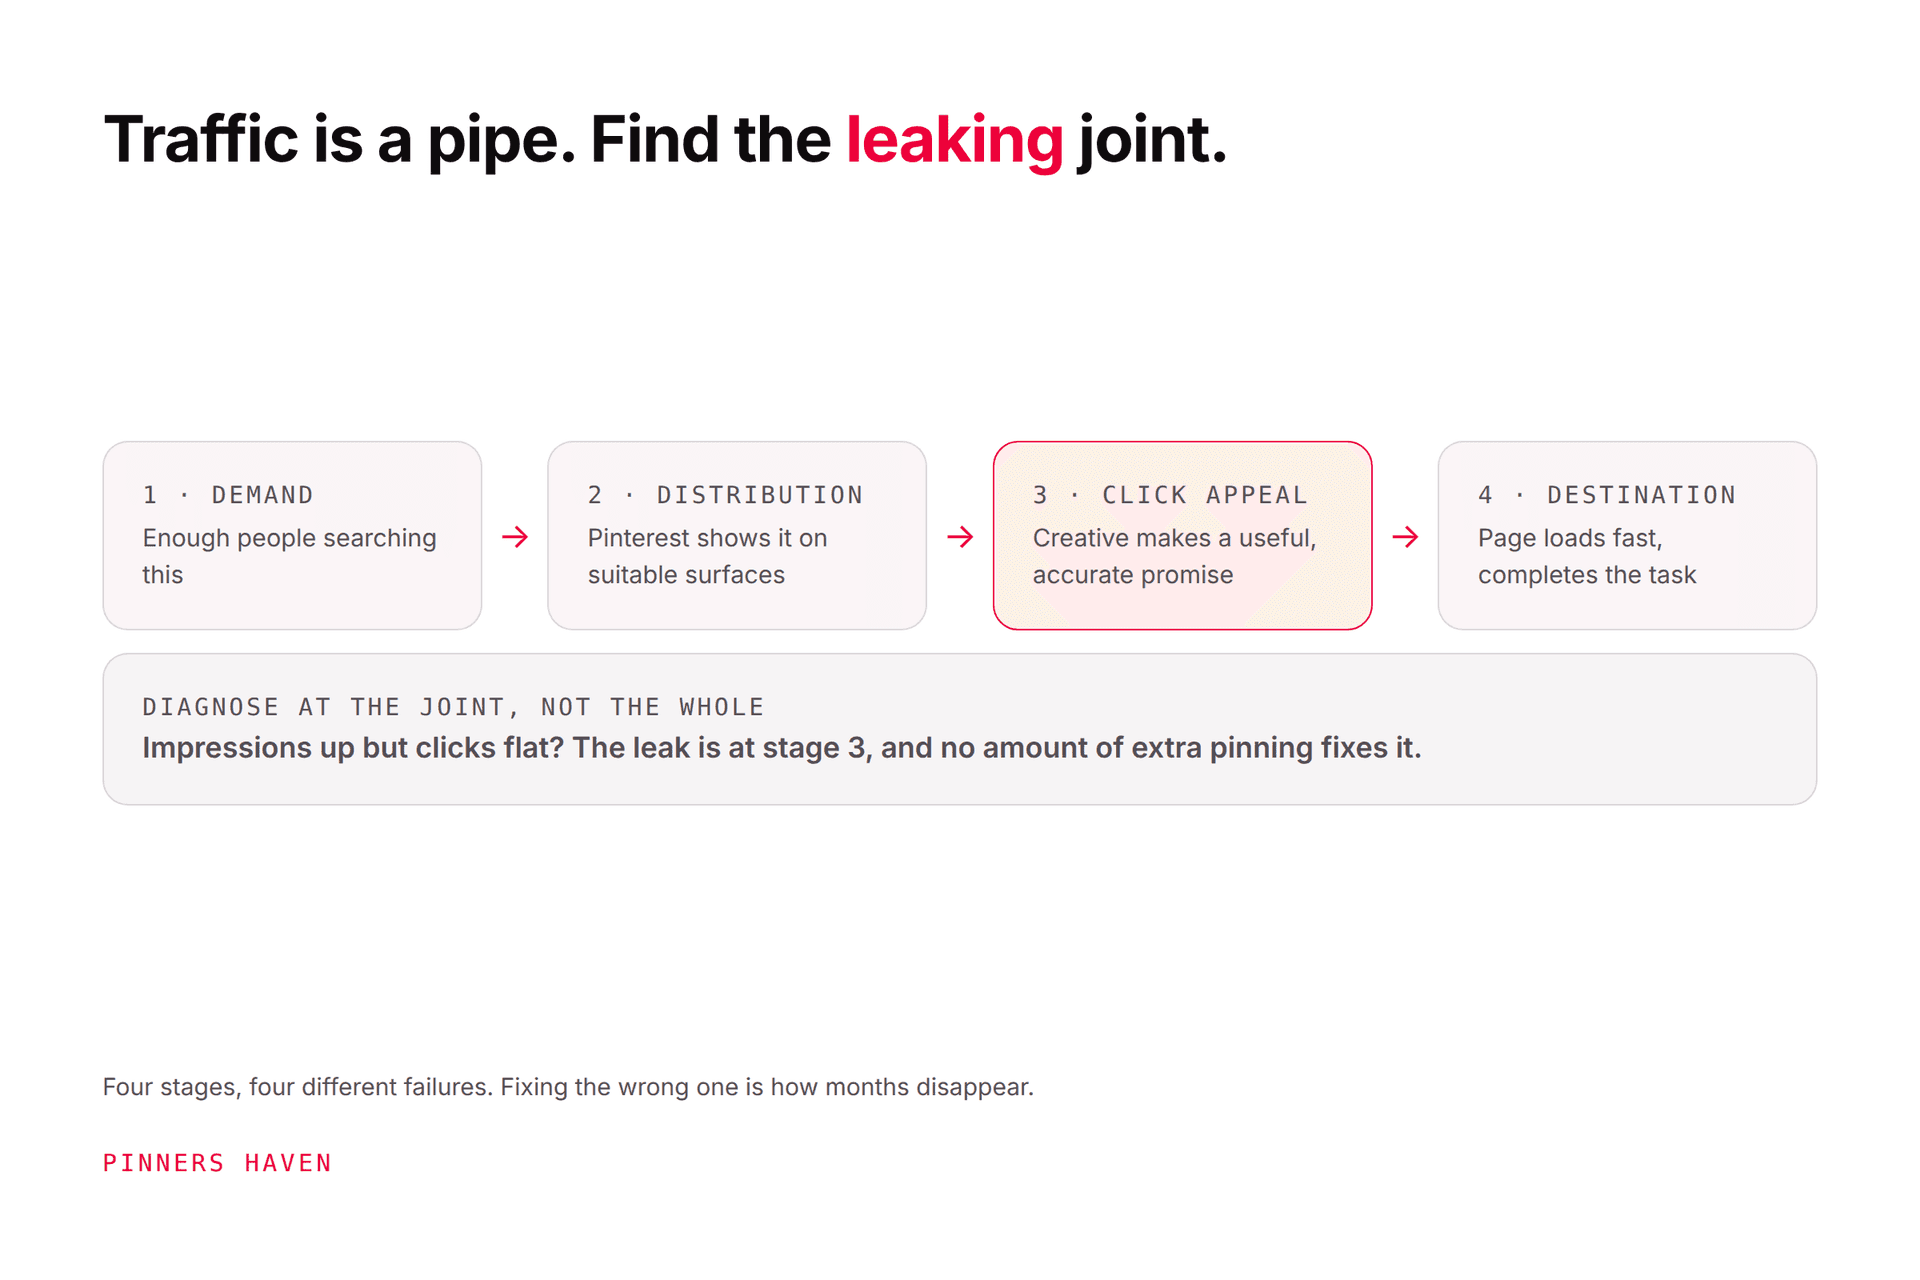Click the CLICK APPEAL stage label
This screenshot has height=1280, width=1920.
coord(1205,495)
